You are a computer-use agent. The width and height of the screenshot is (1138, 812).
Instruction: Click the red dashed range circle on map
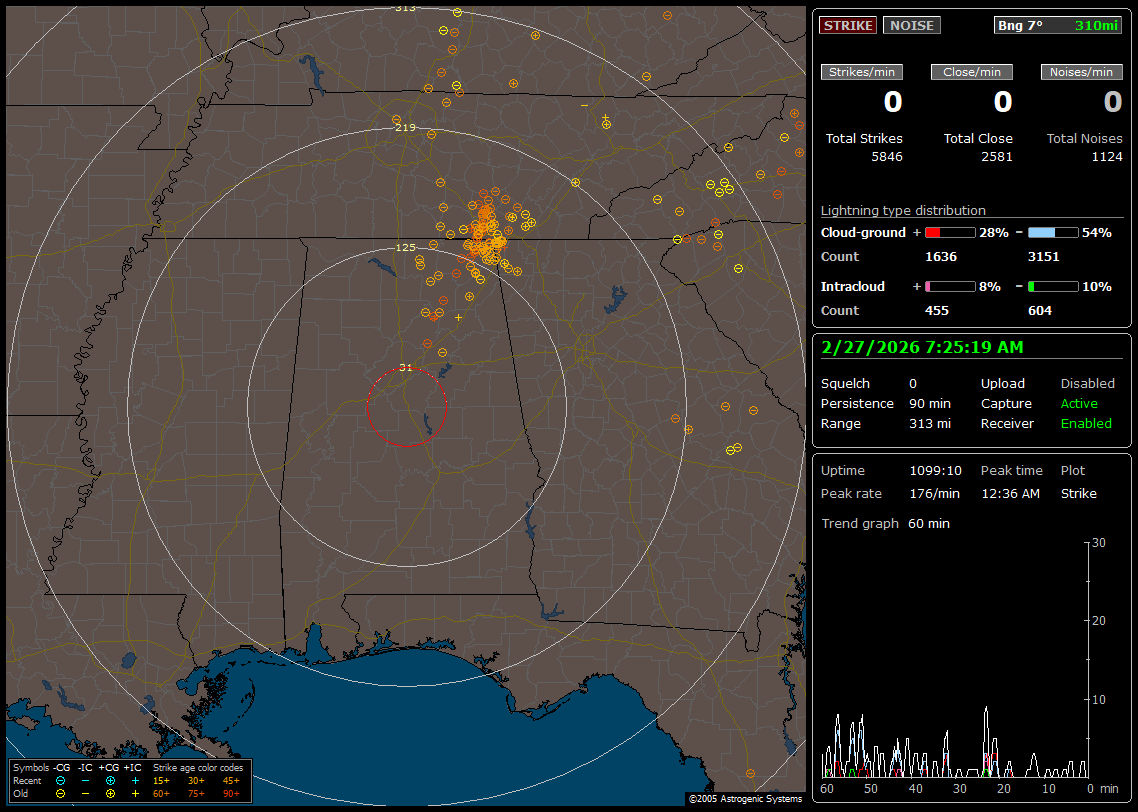[x=368, y=407]
